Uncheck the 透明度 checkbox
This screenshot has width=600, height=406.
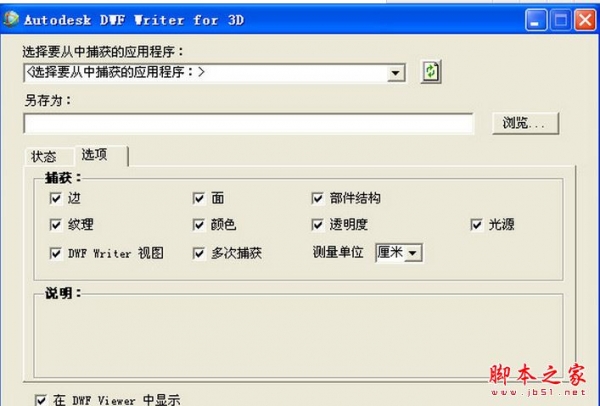point(317,225)
